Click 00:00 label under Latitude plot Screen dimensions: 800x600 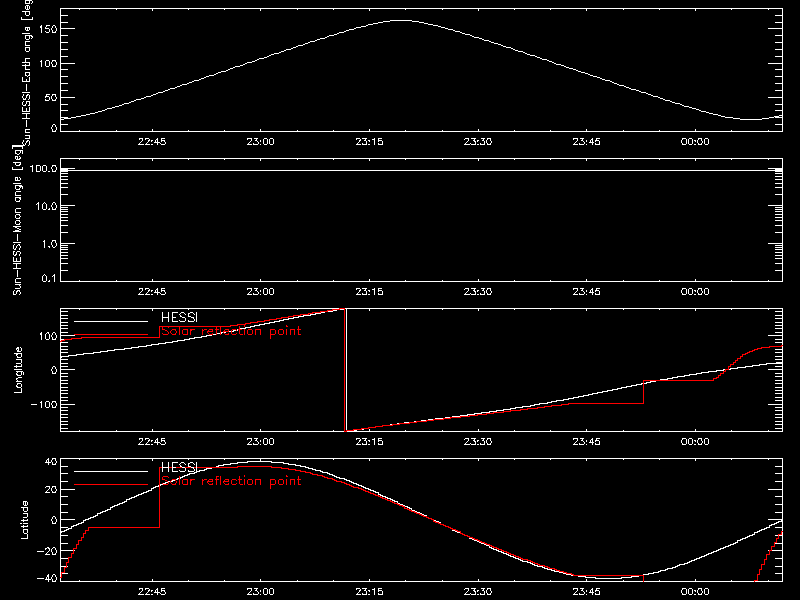click(695, 592)
